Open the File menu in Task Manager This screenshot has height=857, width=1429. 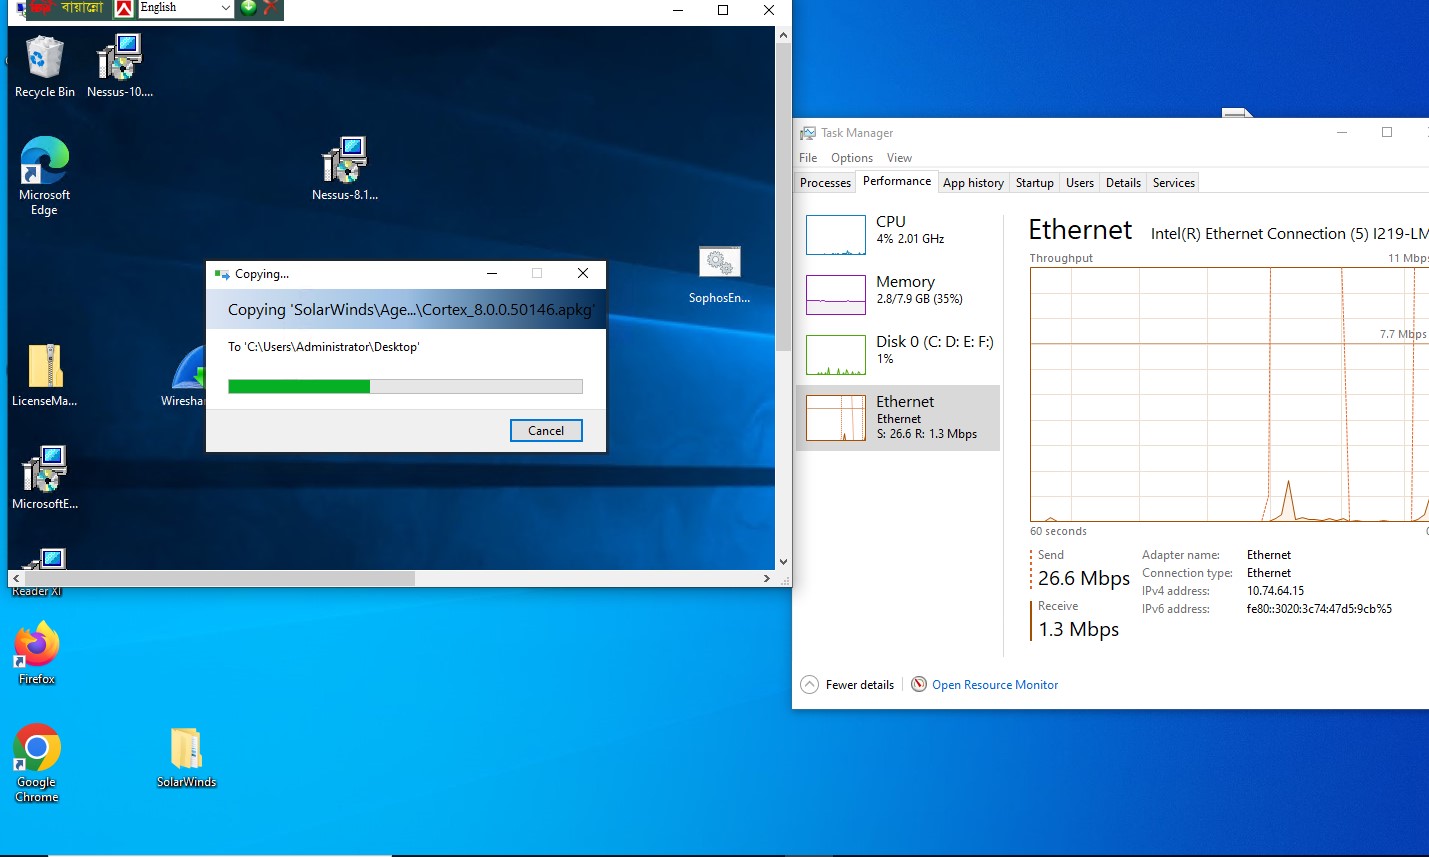click(808, 158)
